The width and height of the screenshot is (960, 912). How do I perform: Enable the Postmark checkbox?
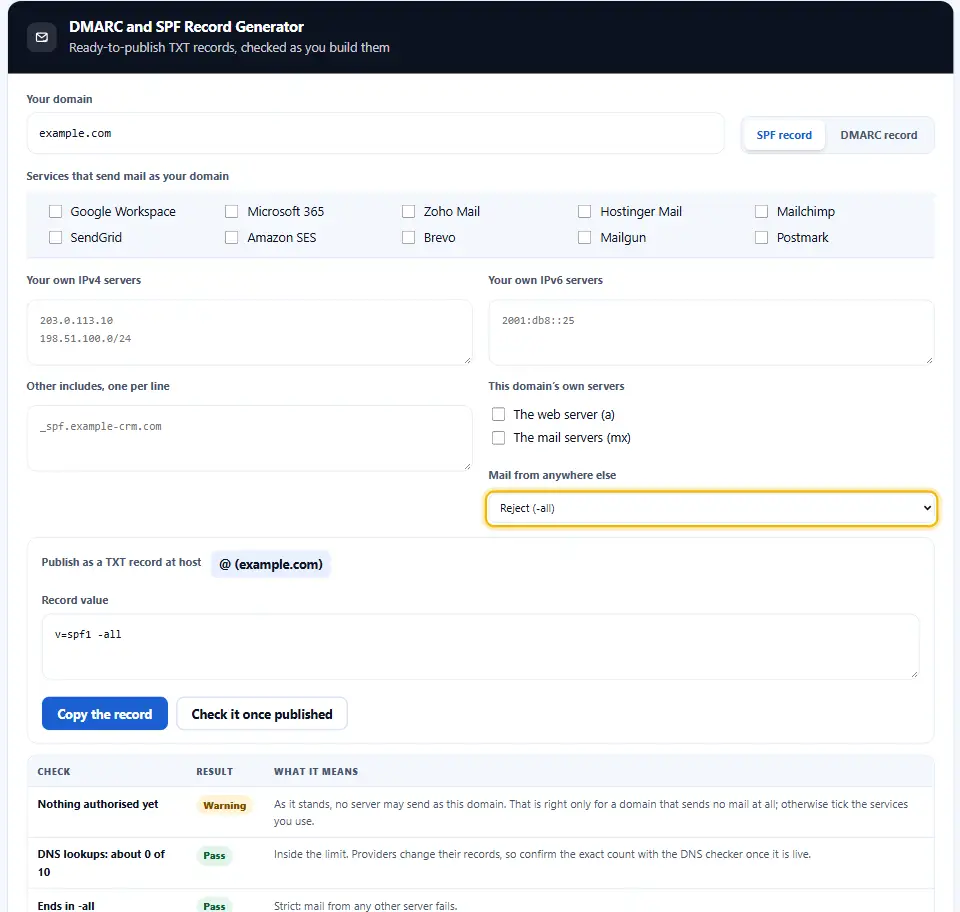761,237
